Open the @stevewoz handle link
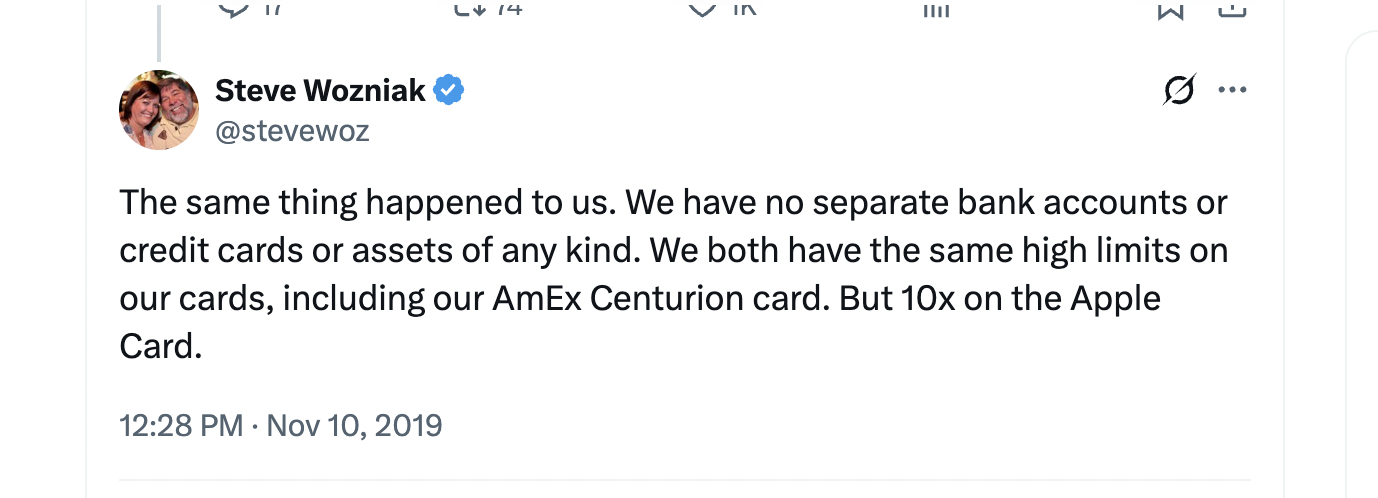This screenshot has width=1378, height=498. click(292, 130)
